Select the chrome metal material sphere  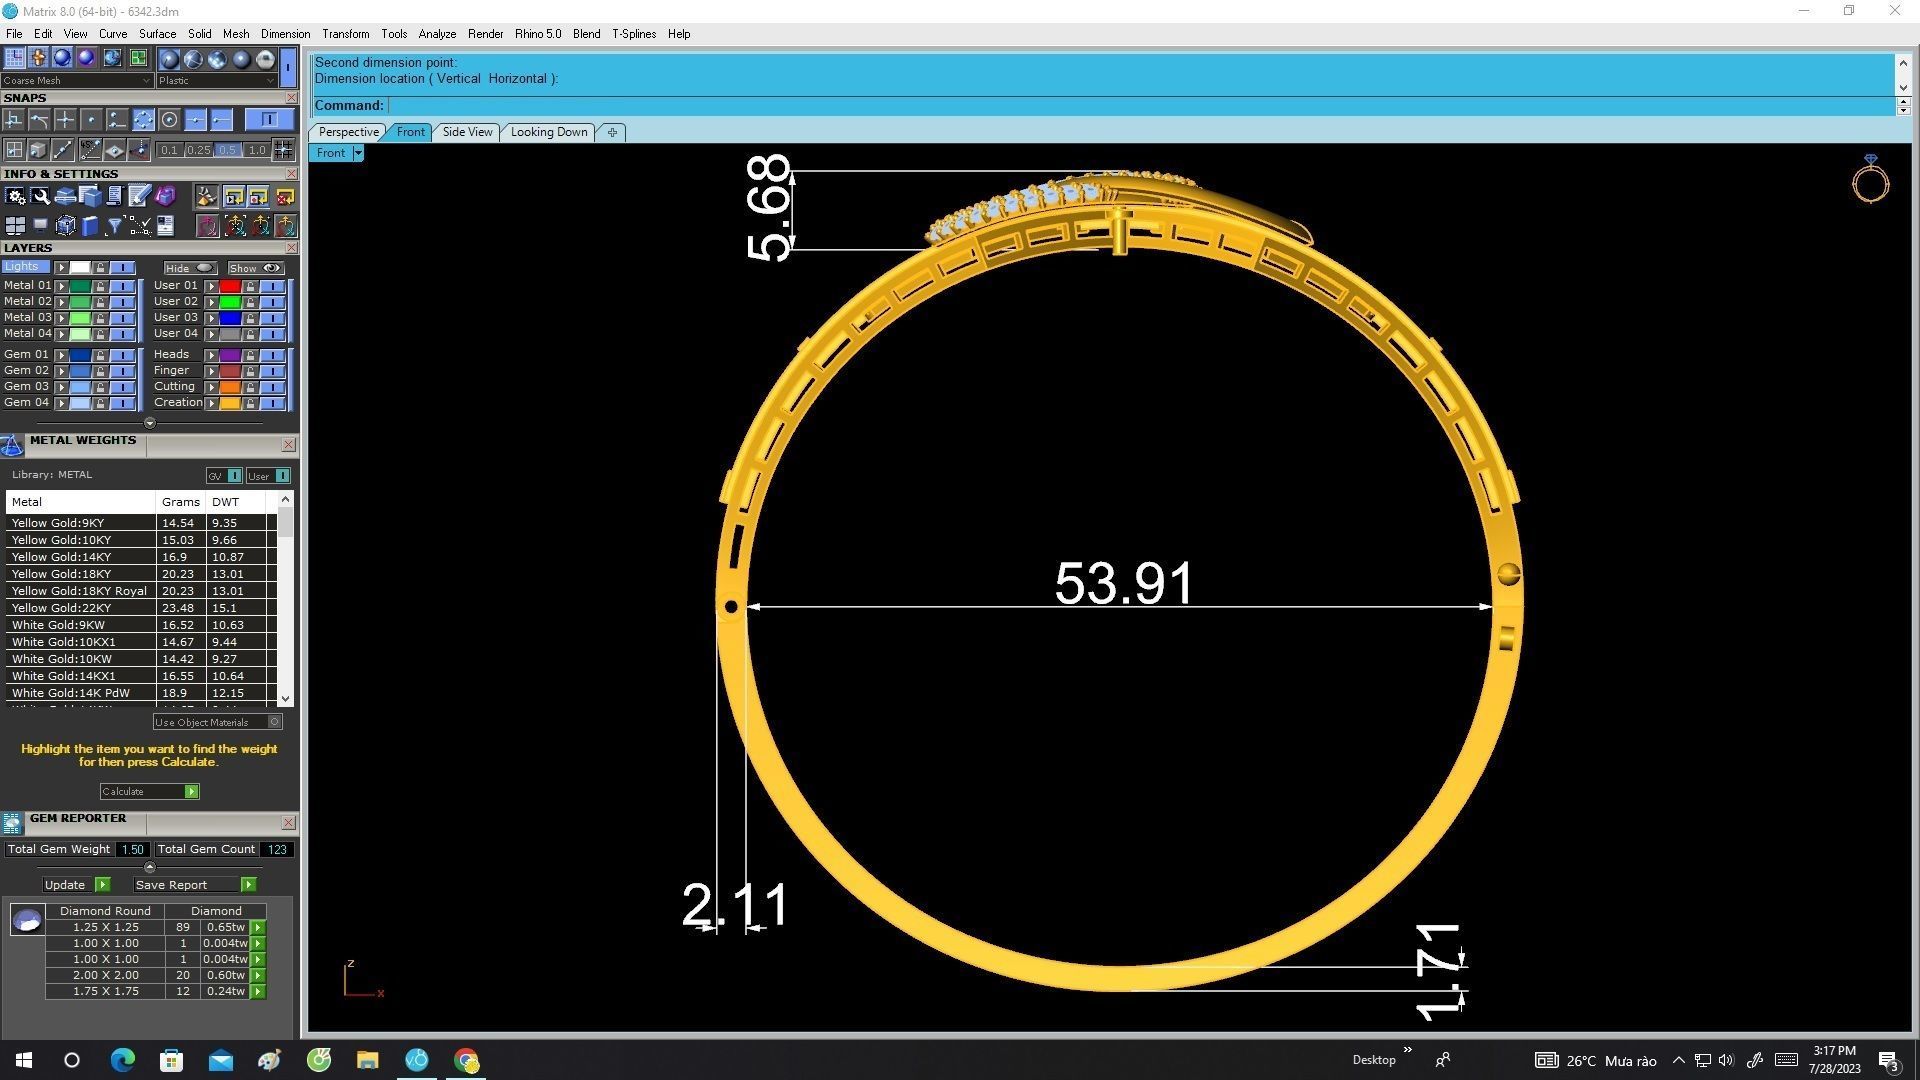265,59
